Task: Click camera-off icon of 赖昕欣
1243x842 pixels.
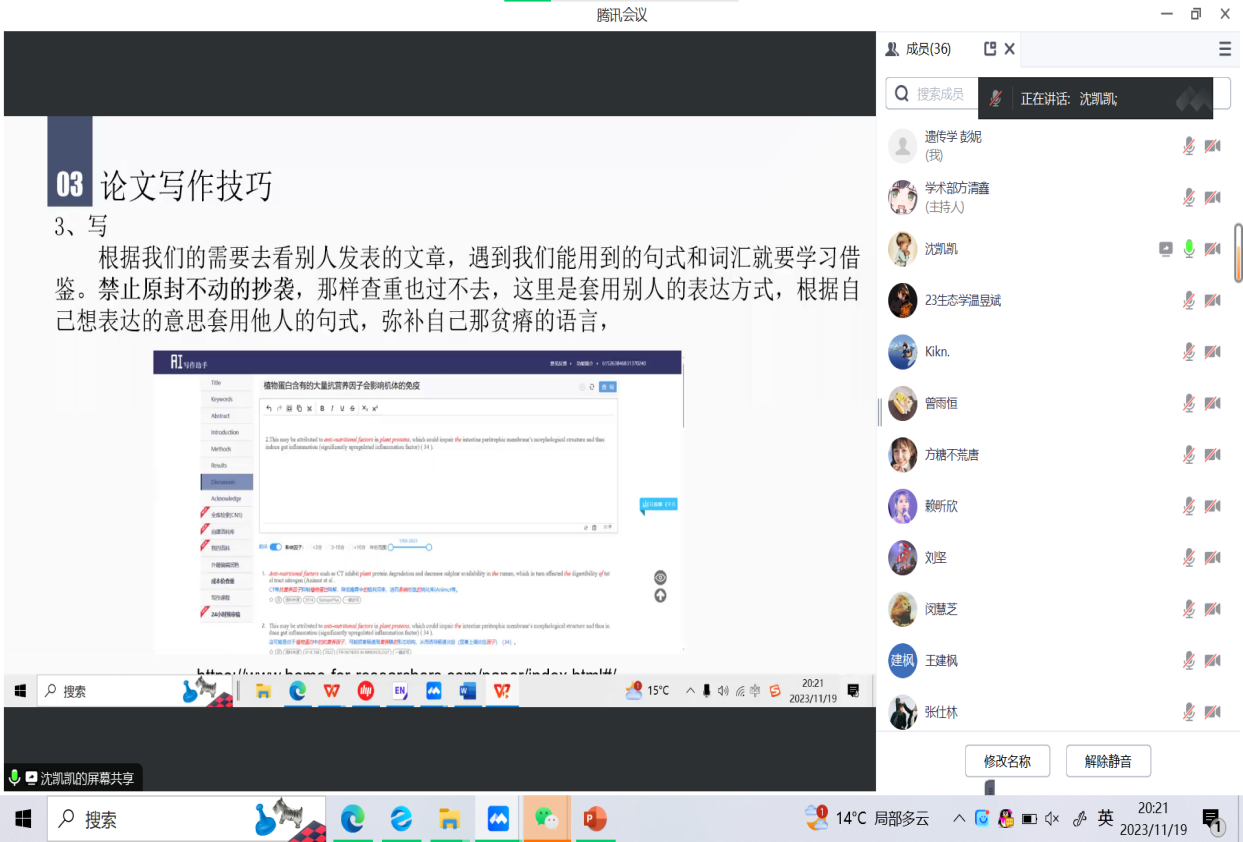Action: (1212, 506)
